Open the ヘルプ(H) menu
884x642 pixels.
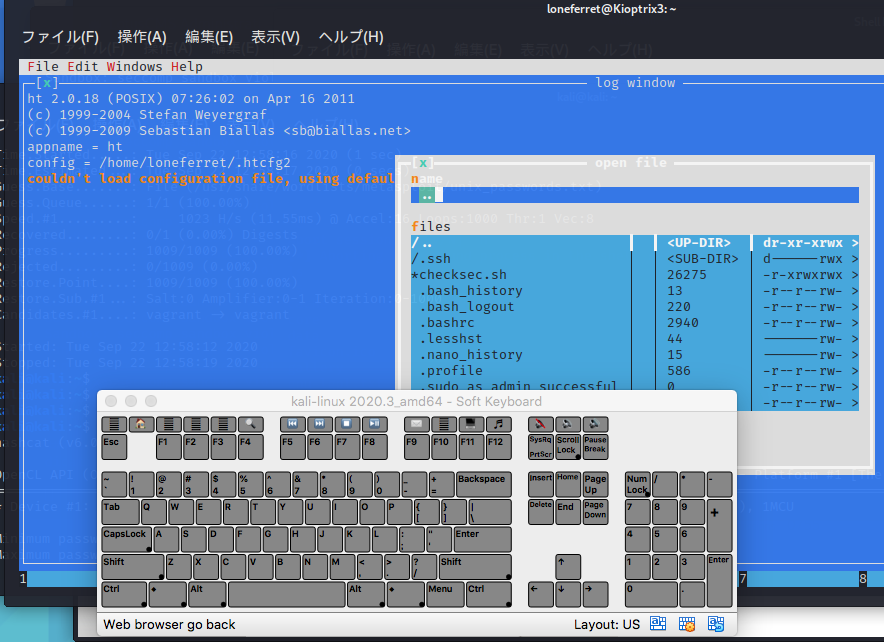pyautogui.click(x=351, y=37)
